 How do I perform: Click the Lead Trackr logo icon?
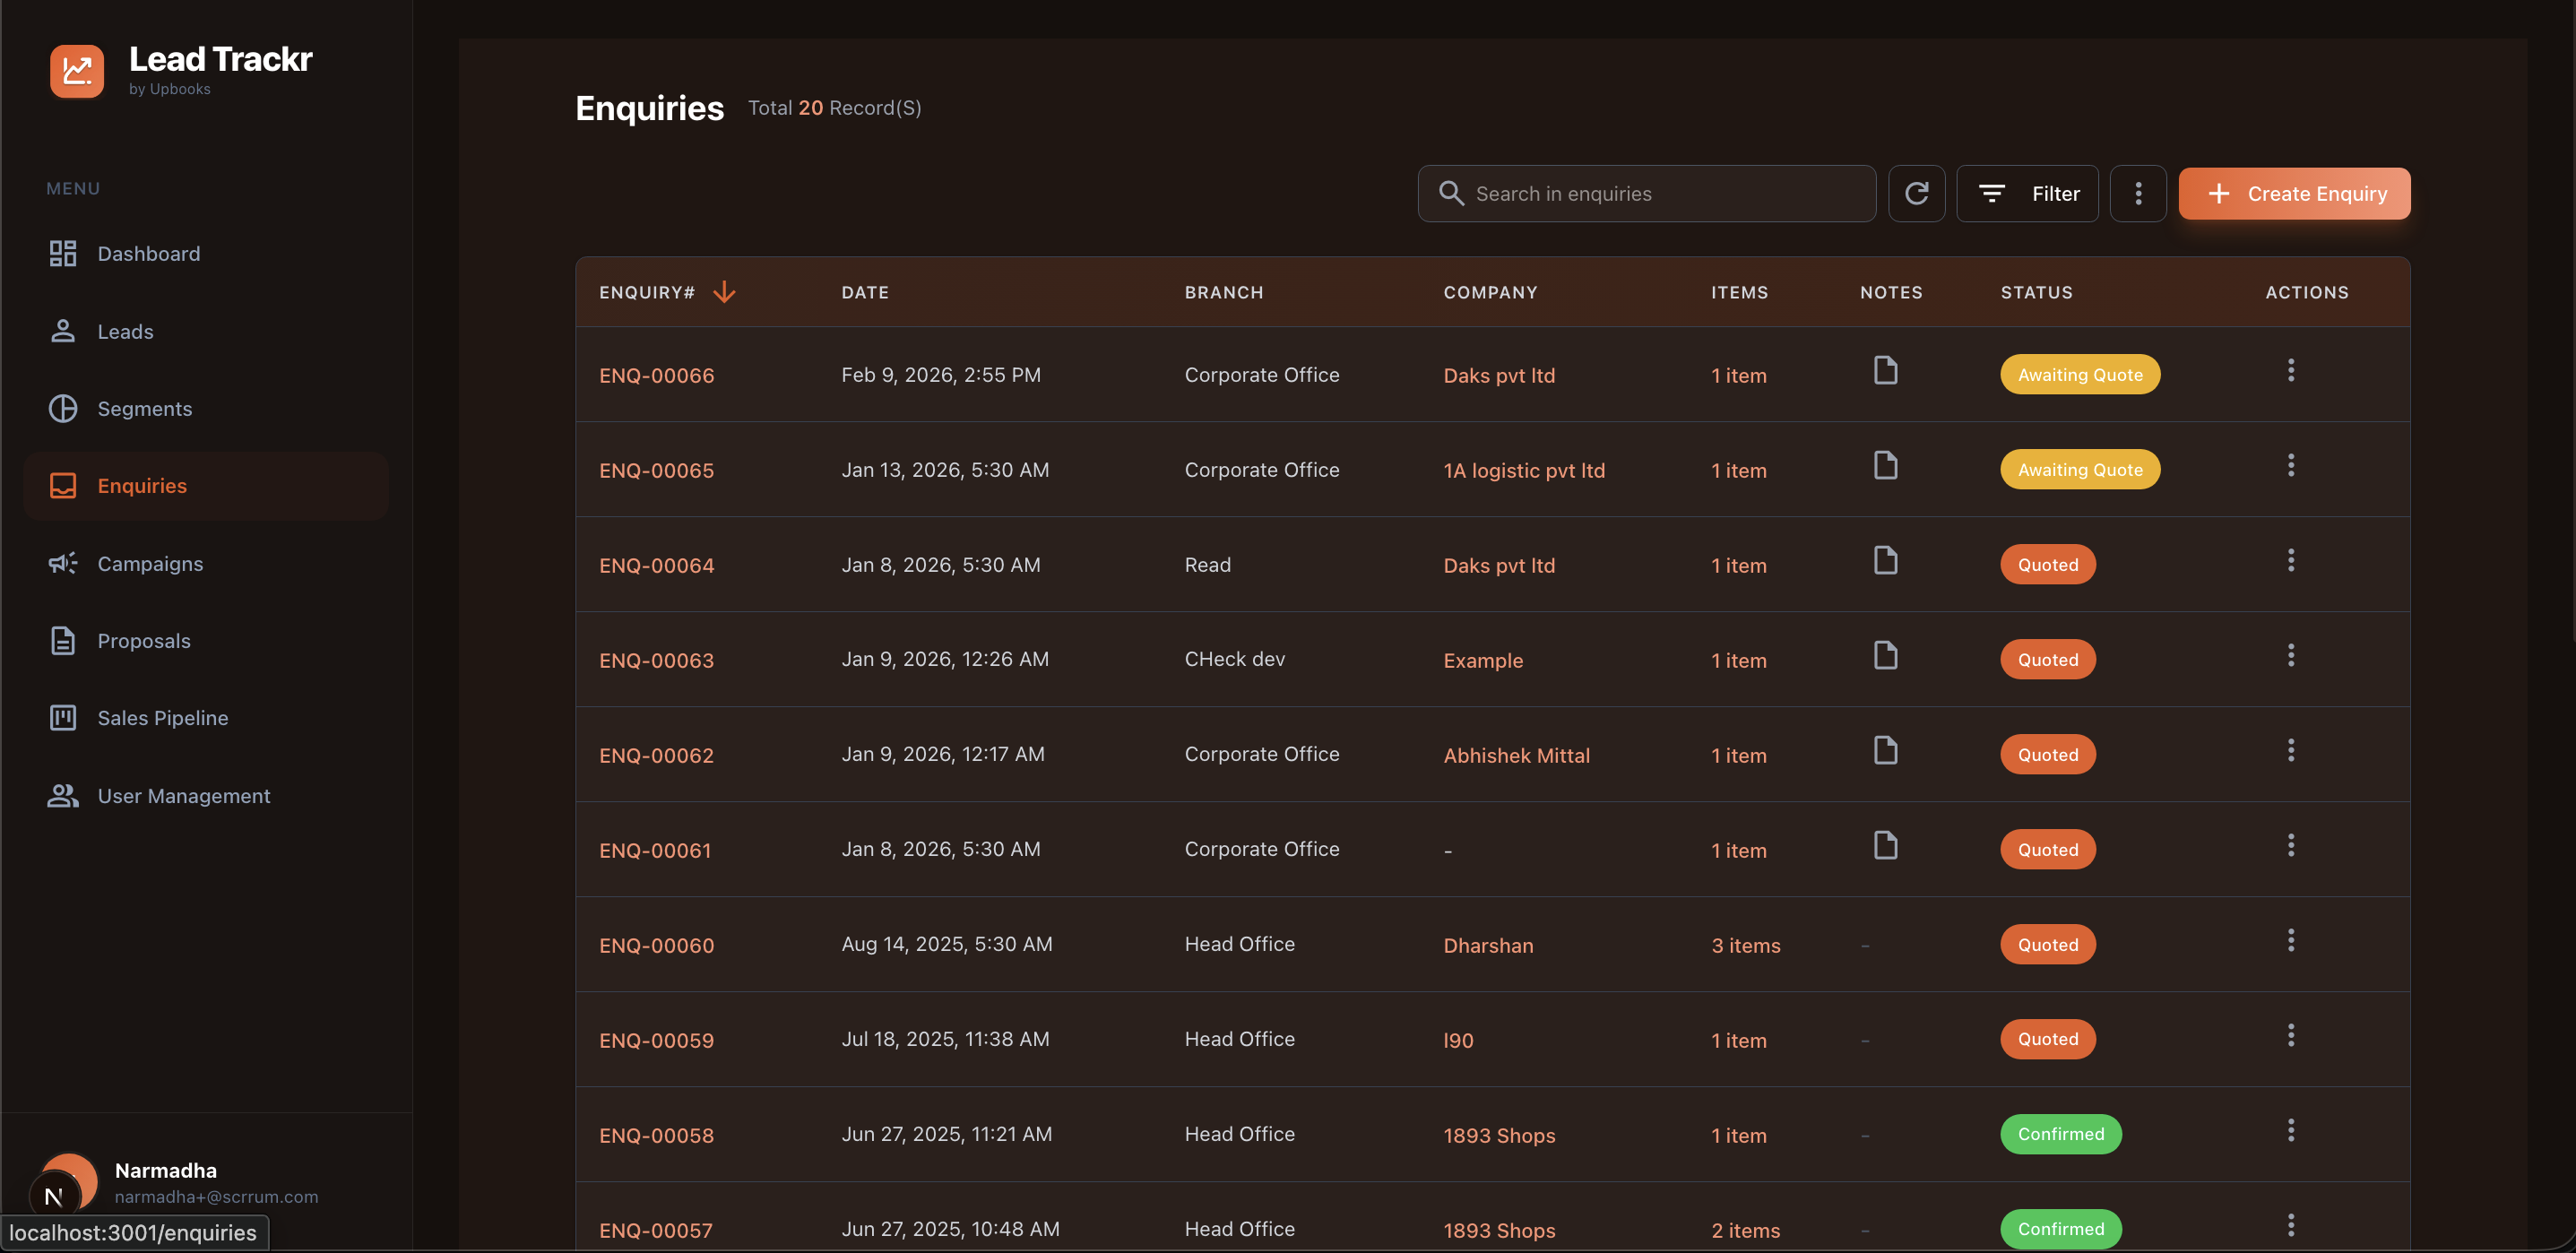pyautogui.click(x=77, y=71)
